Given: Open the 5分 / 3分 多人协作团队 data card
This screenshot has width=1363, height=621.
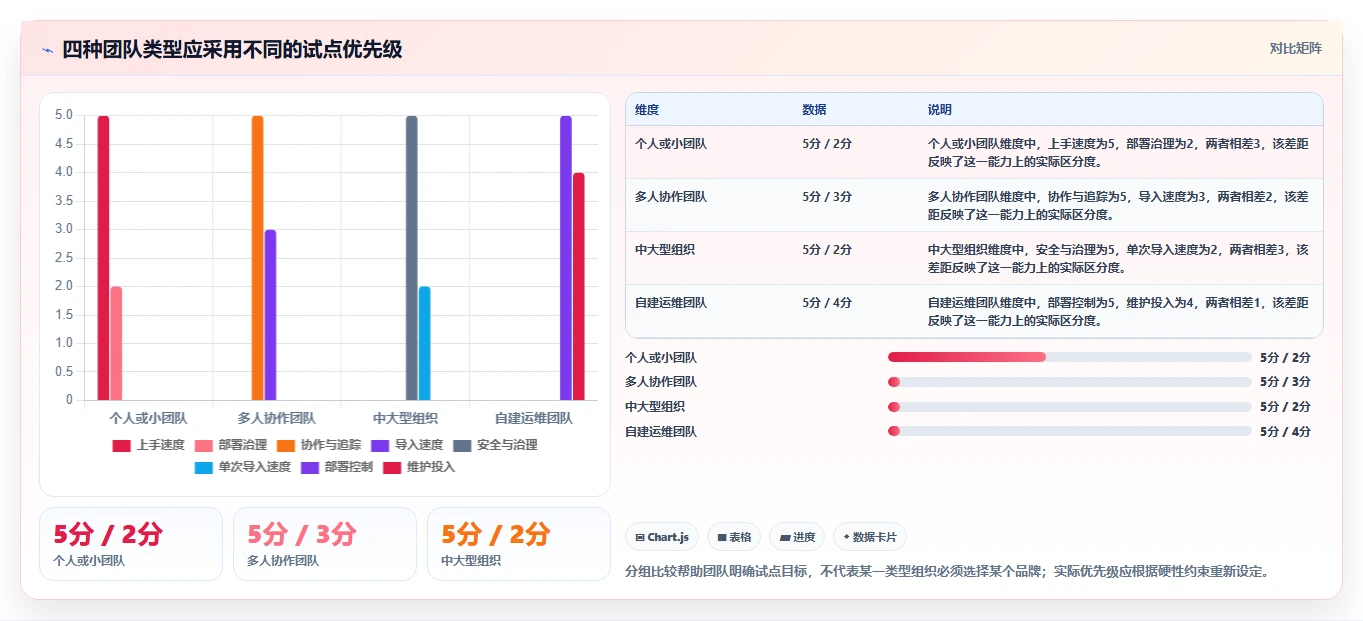Looking at the screenshot, I should [x=325, y=544].
